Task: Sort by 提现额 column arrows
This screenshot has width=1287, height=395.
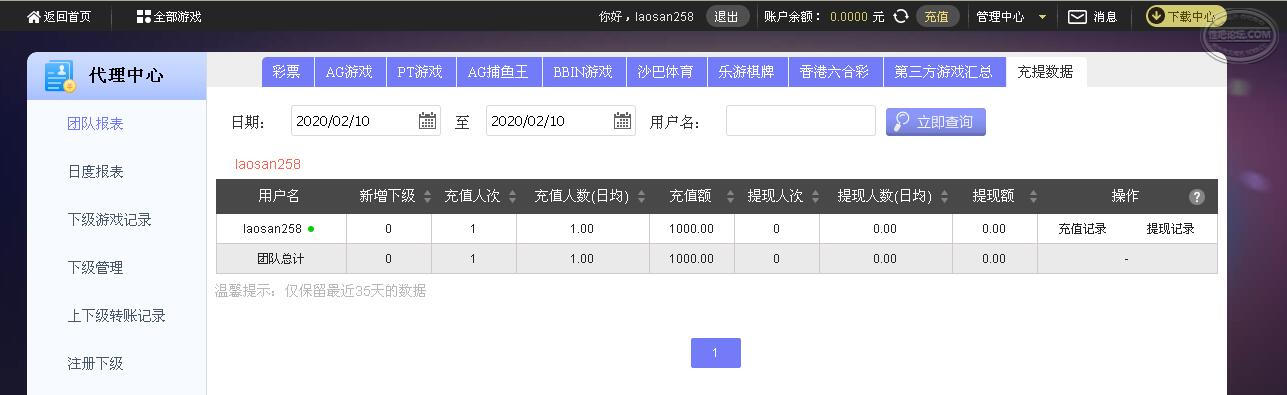Action: 1033,197
